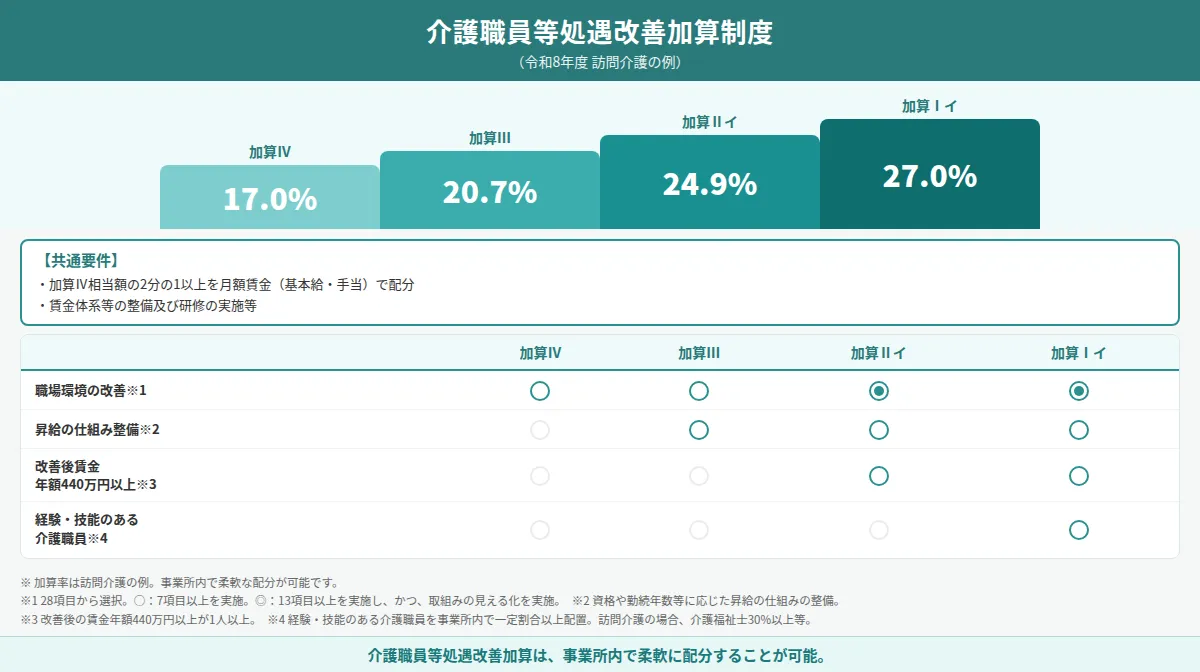Viewport: 1200px width, 672px height.
Task: Click the 加算IIイ label above the 24.9% bar
Action: [710, 122]
